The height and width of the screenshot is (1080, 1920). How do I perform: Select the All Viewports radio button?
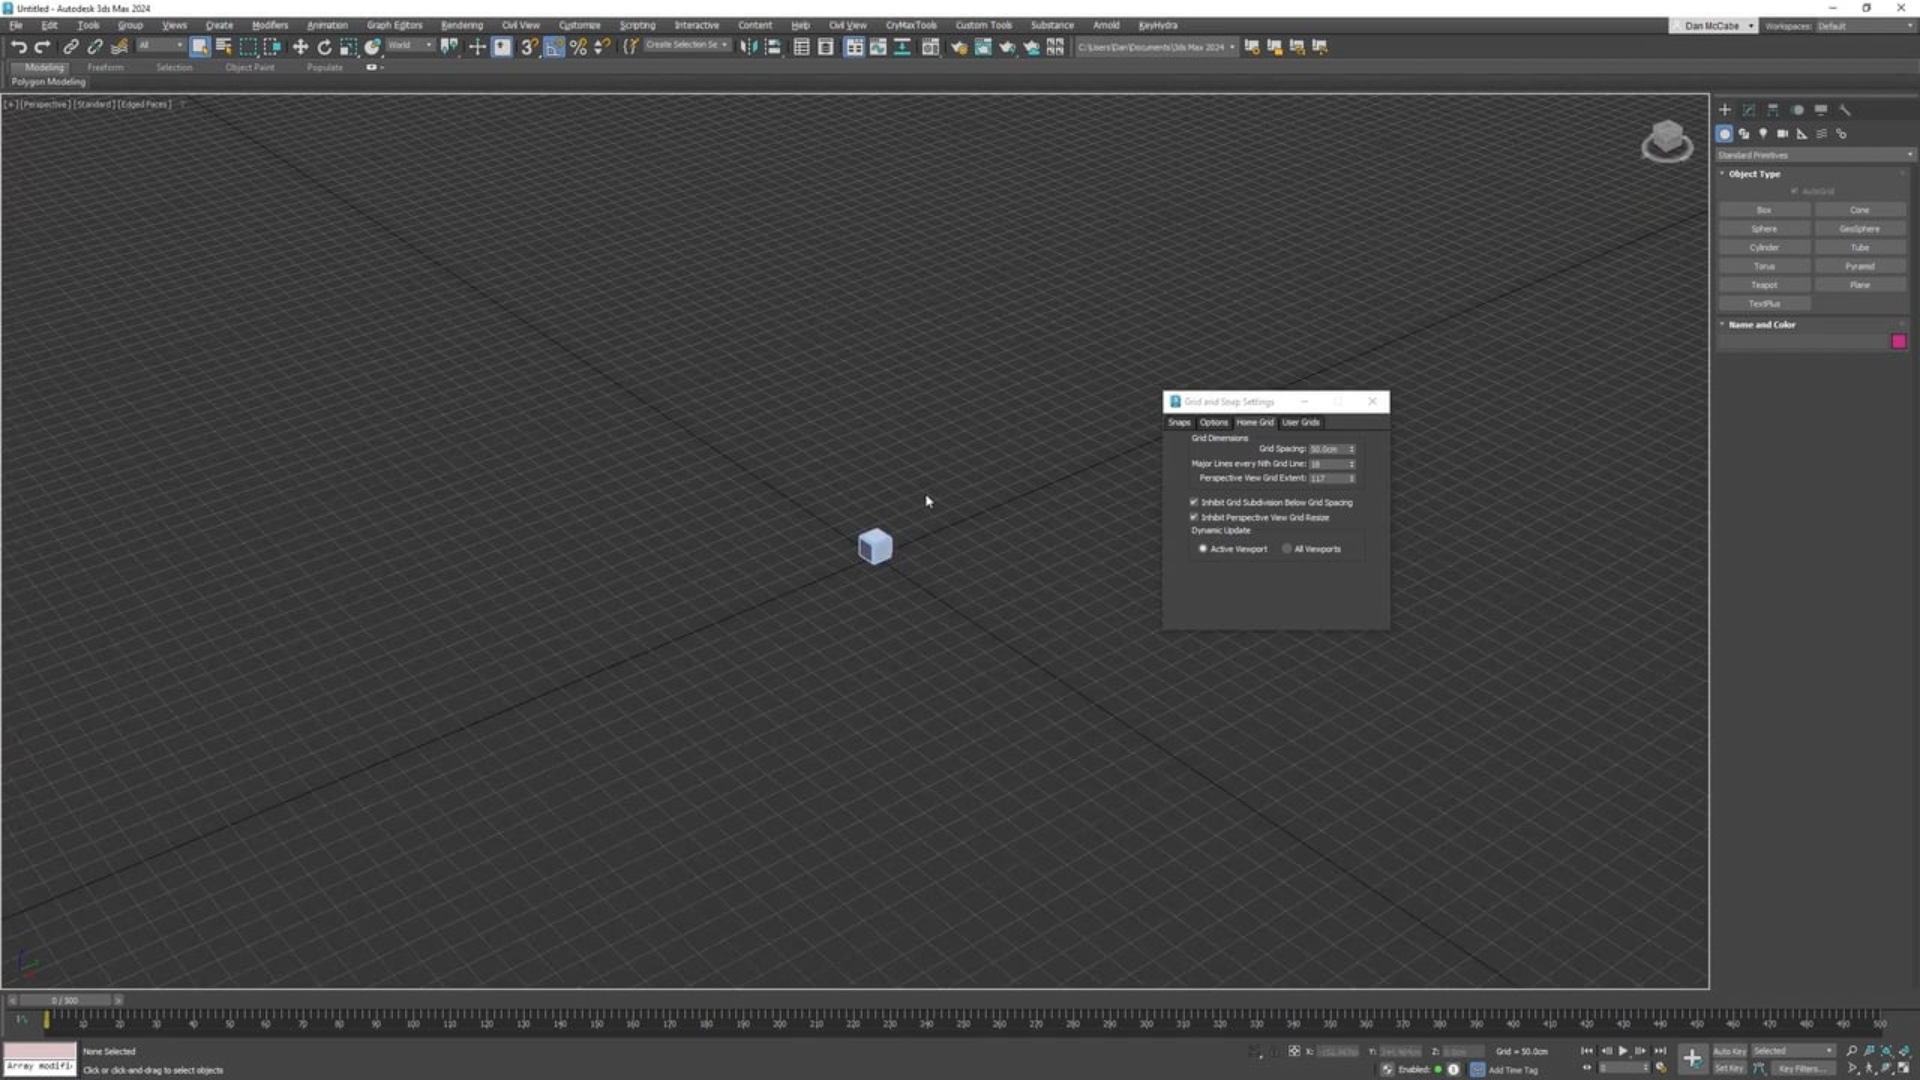pyautogui.click(x=1287, y=549)
